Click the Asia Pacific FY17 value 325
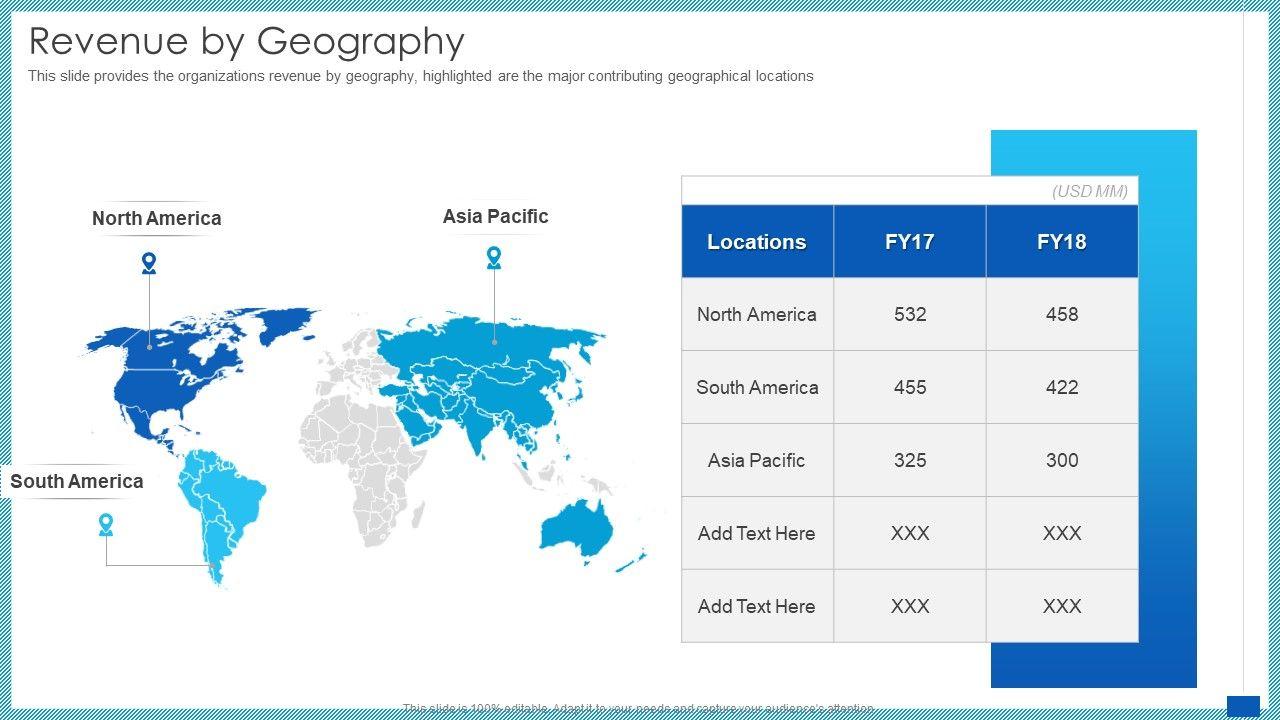The image size is (1280, 720). (x=909, y=460)
